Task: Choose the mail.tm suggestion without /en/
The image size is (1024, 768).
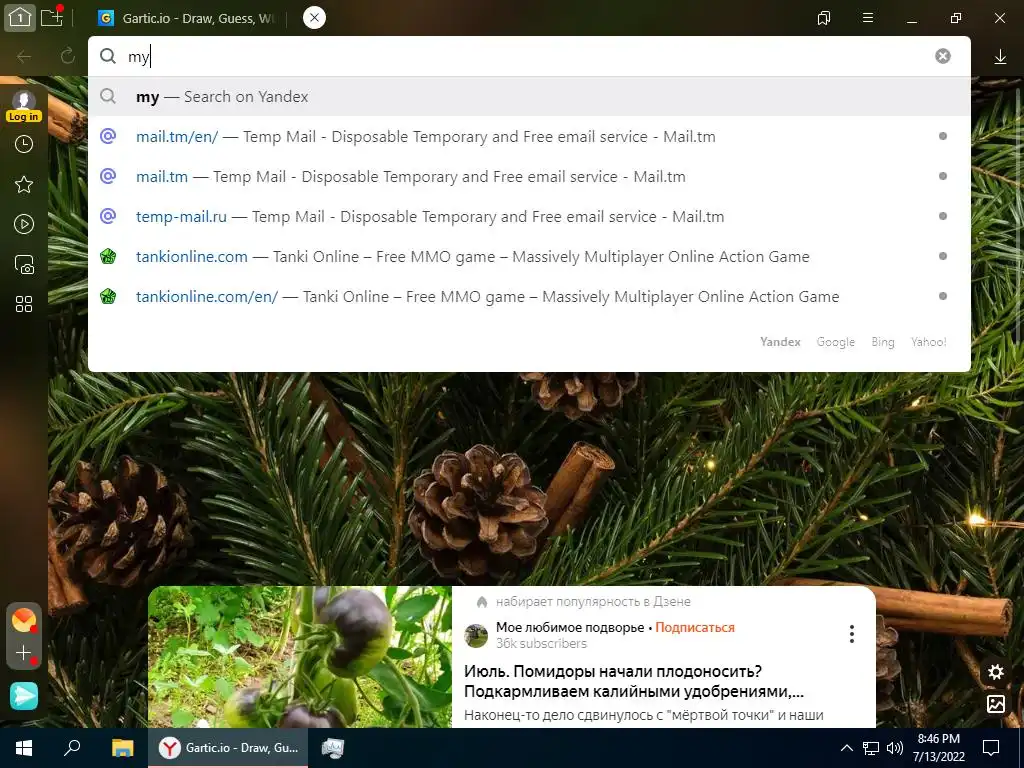Action: 529,176
